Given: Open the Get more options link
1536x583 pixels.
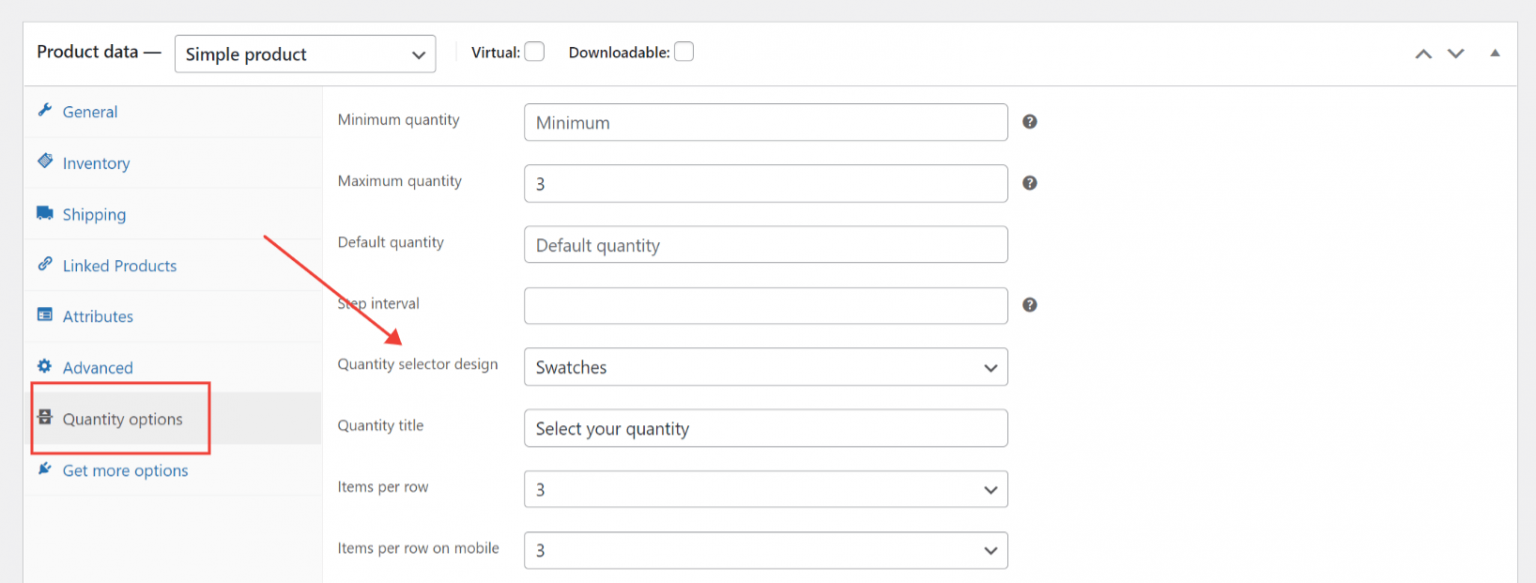Looking at the screenshot, I should coord(125,470).
